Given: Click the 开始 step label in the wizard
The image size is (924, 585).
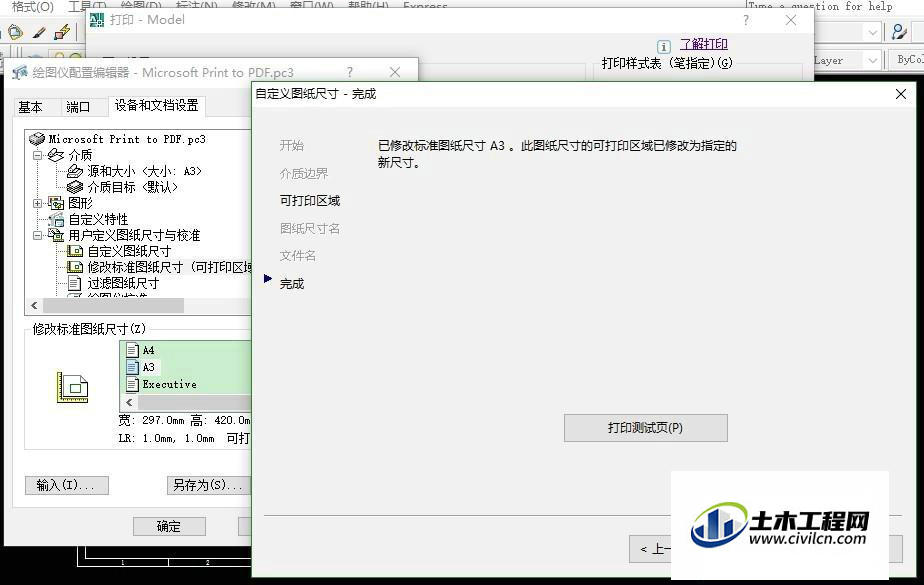Looking at the screenshot, I should point(292,146).
